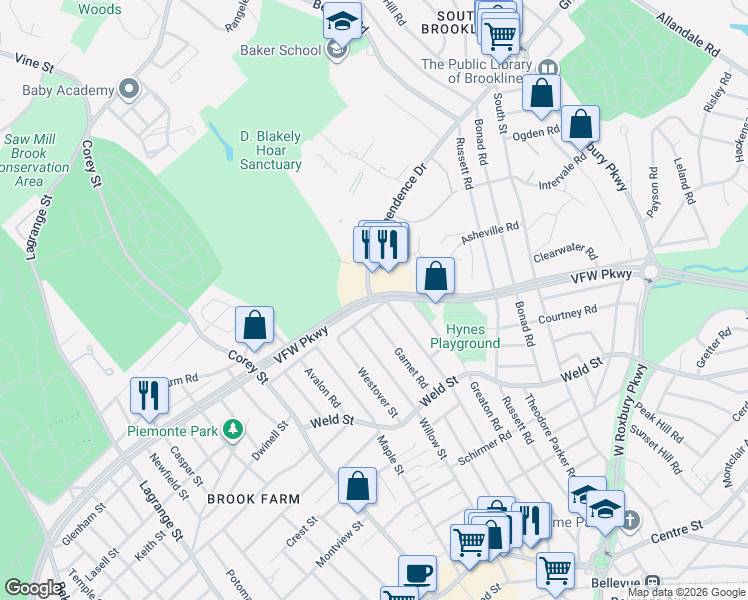Select the Sunset Hill Rd label
This screenshot has width=748, height=600.
(655, 449)
